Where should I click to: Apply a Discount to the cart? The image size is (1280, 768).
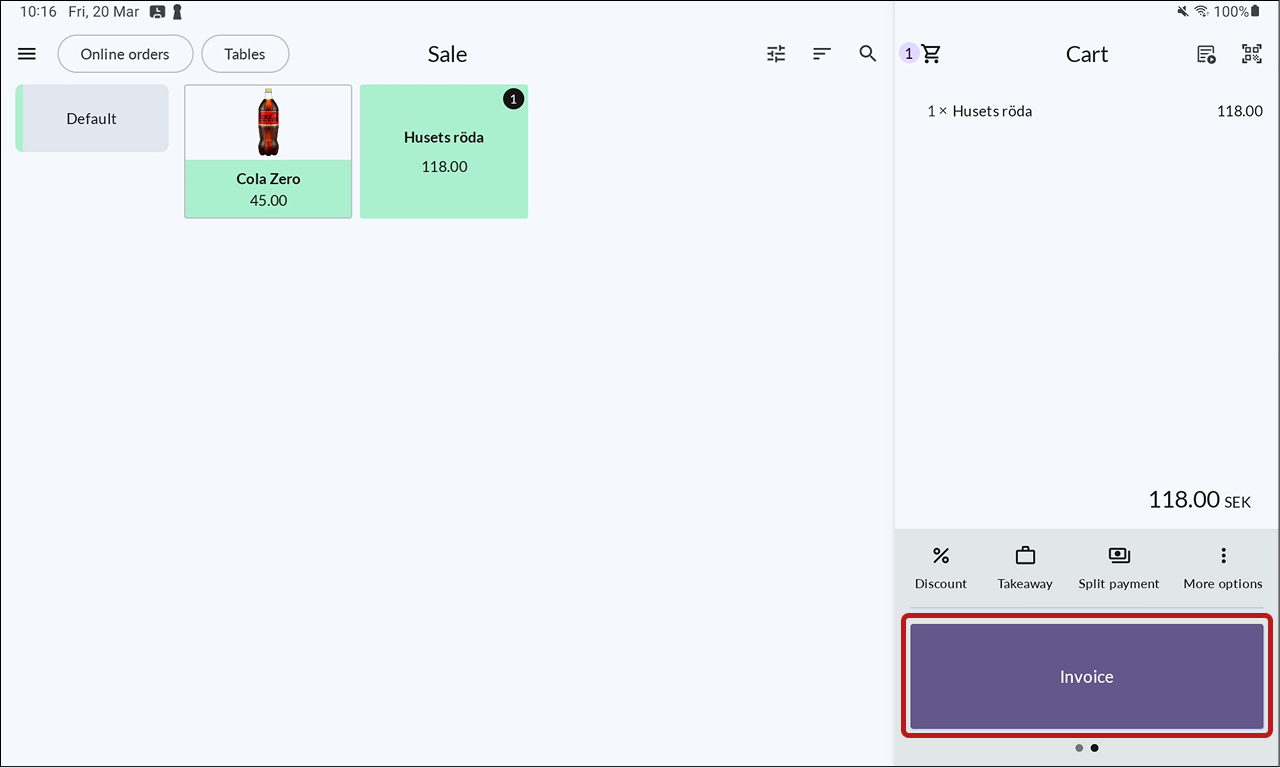coord(941,568)
